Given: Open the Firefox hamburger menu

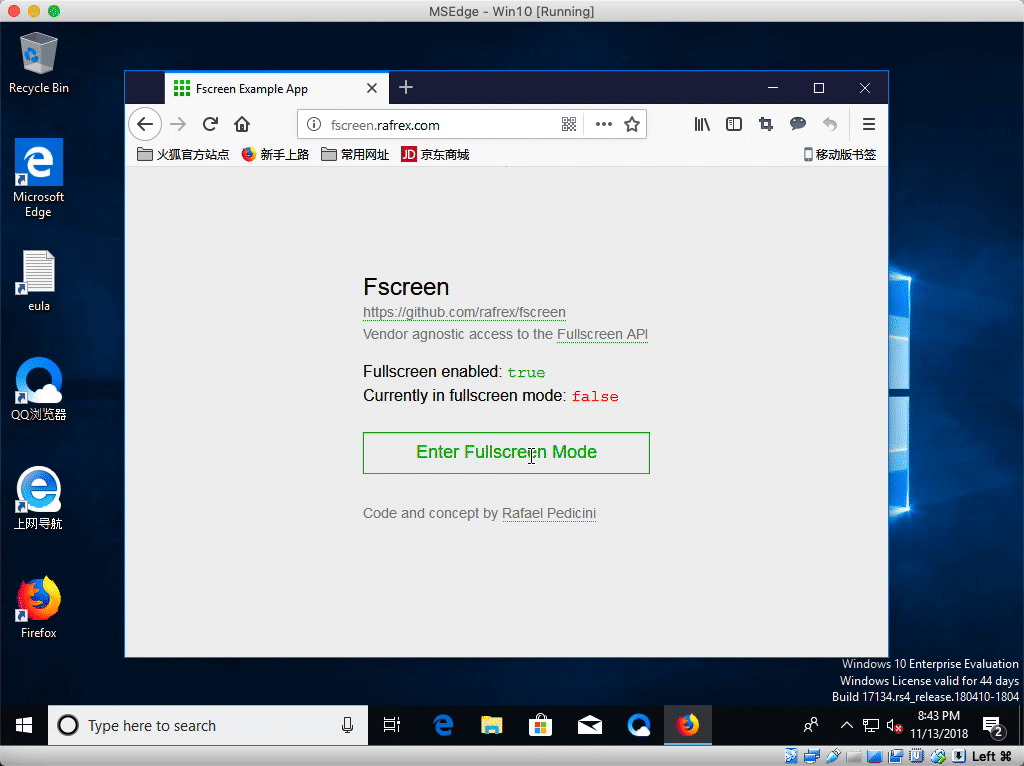Looking at the screenshot, I should pyautogui.click(x=869, y=124).
